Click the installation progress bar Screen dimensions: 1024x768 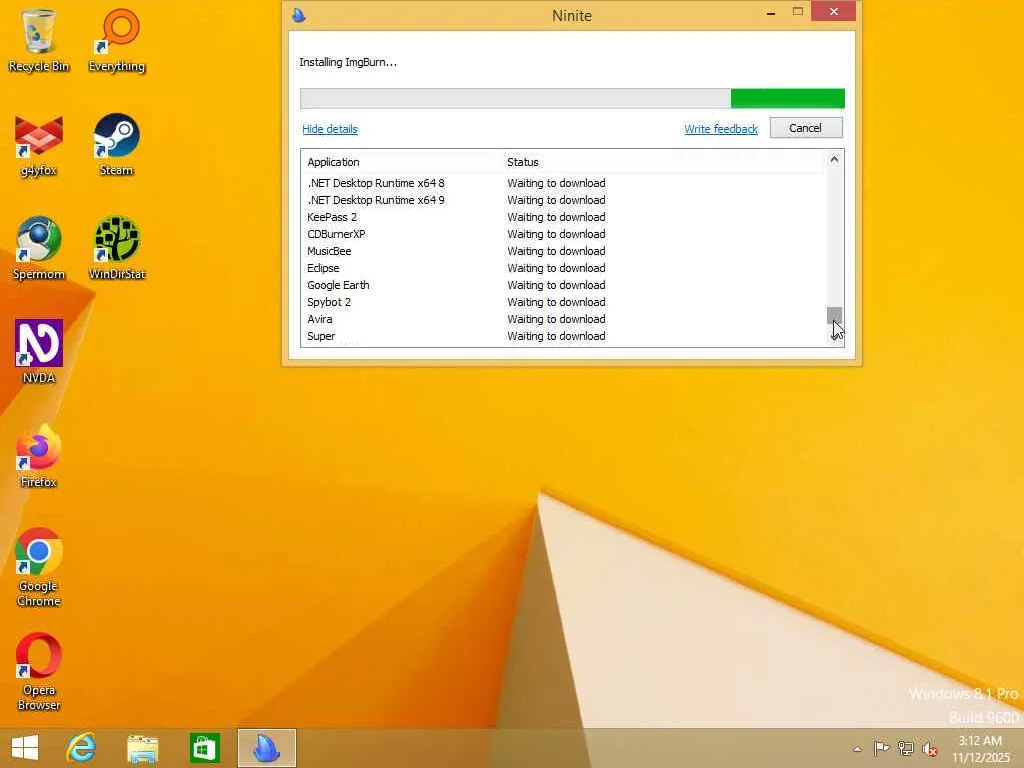(x=572, y=99)
